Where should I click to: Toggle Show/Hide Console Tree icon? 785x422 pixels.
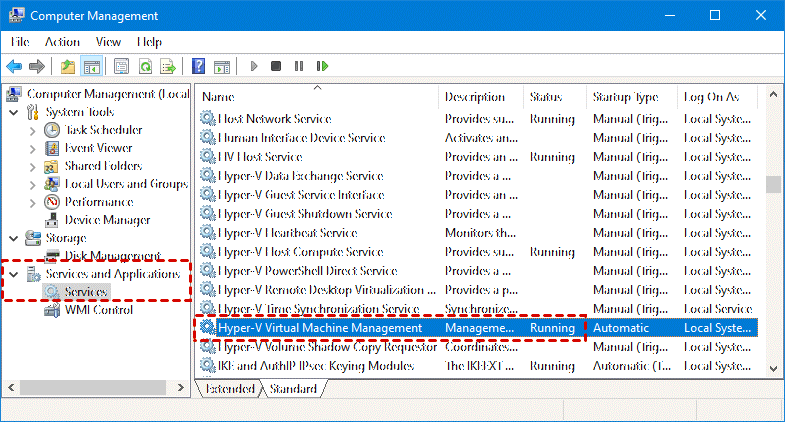[x=92, y=66]
